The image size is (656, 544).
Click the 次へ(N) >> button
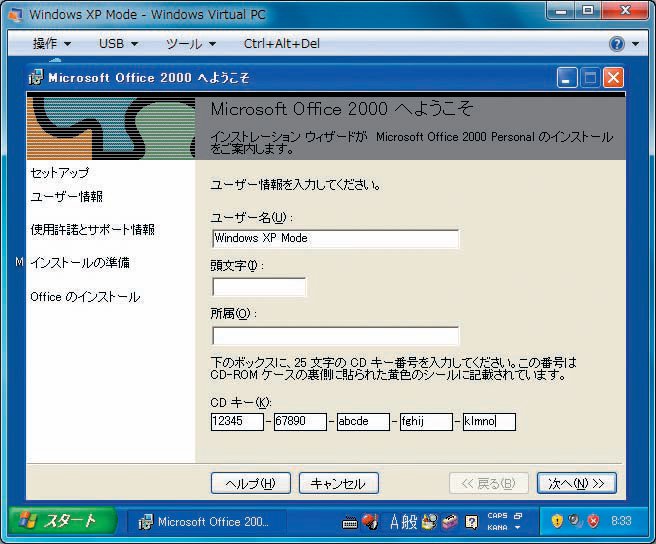point(577,483)
